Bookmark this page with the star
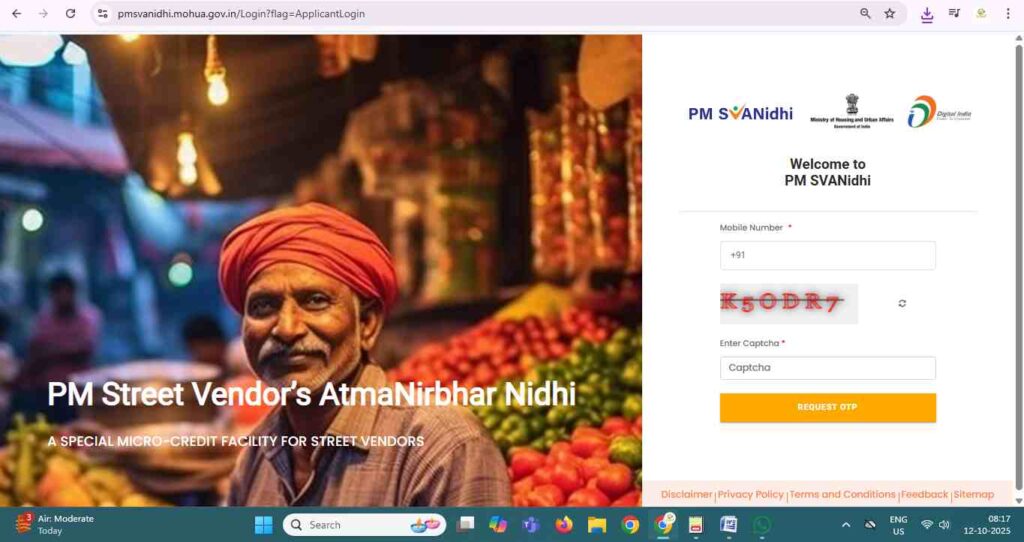1024x542 pixels. (x=889, y=14)
